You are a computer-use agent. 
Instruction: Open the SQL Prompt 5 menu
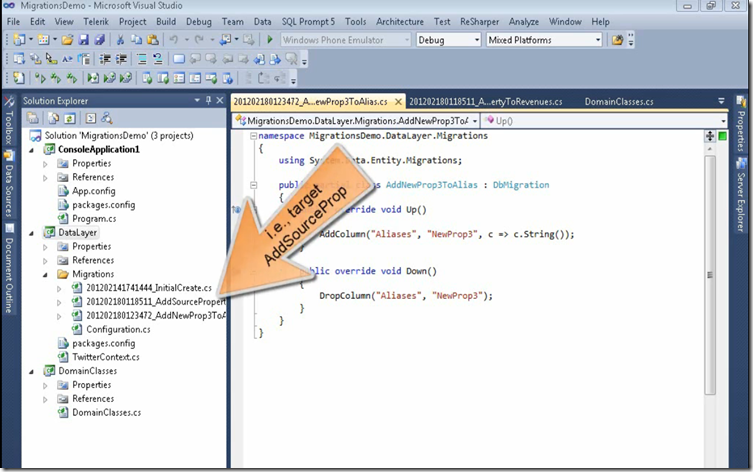[x=308, y=22]
